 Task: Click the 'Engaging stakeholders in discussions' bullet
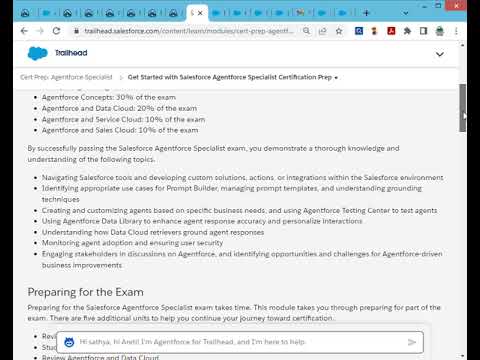pos(242,259)
